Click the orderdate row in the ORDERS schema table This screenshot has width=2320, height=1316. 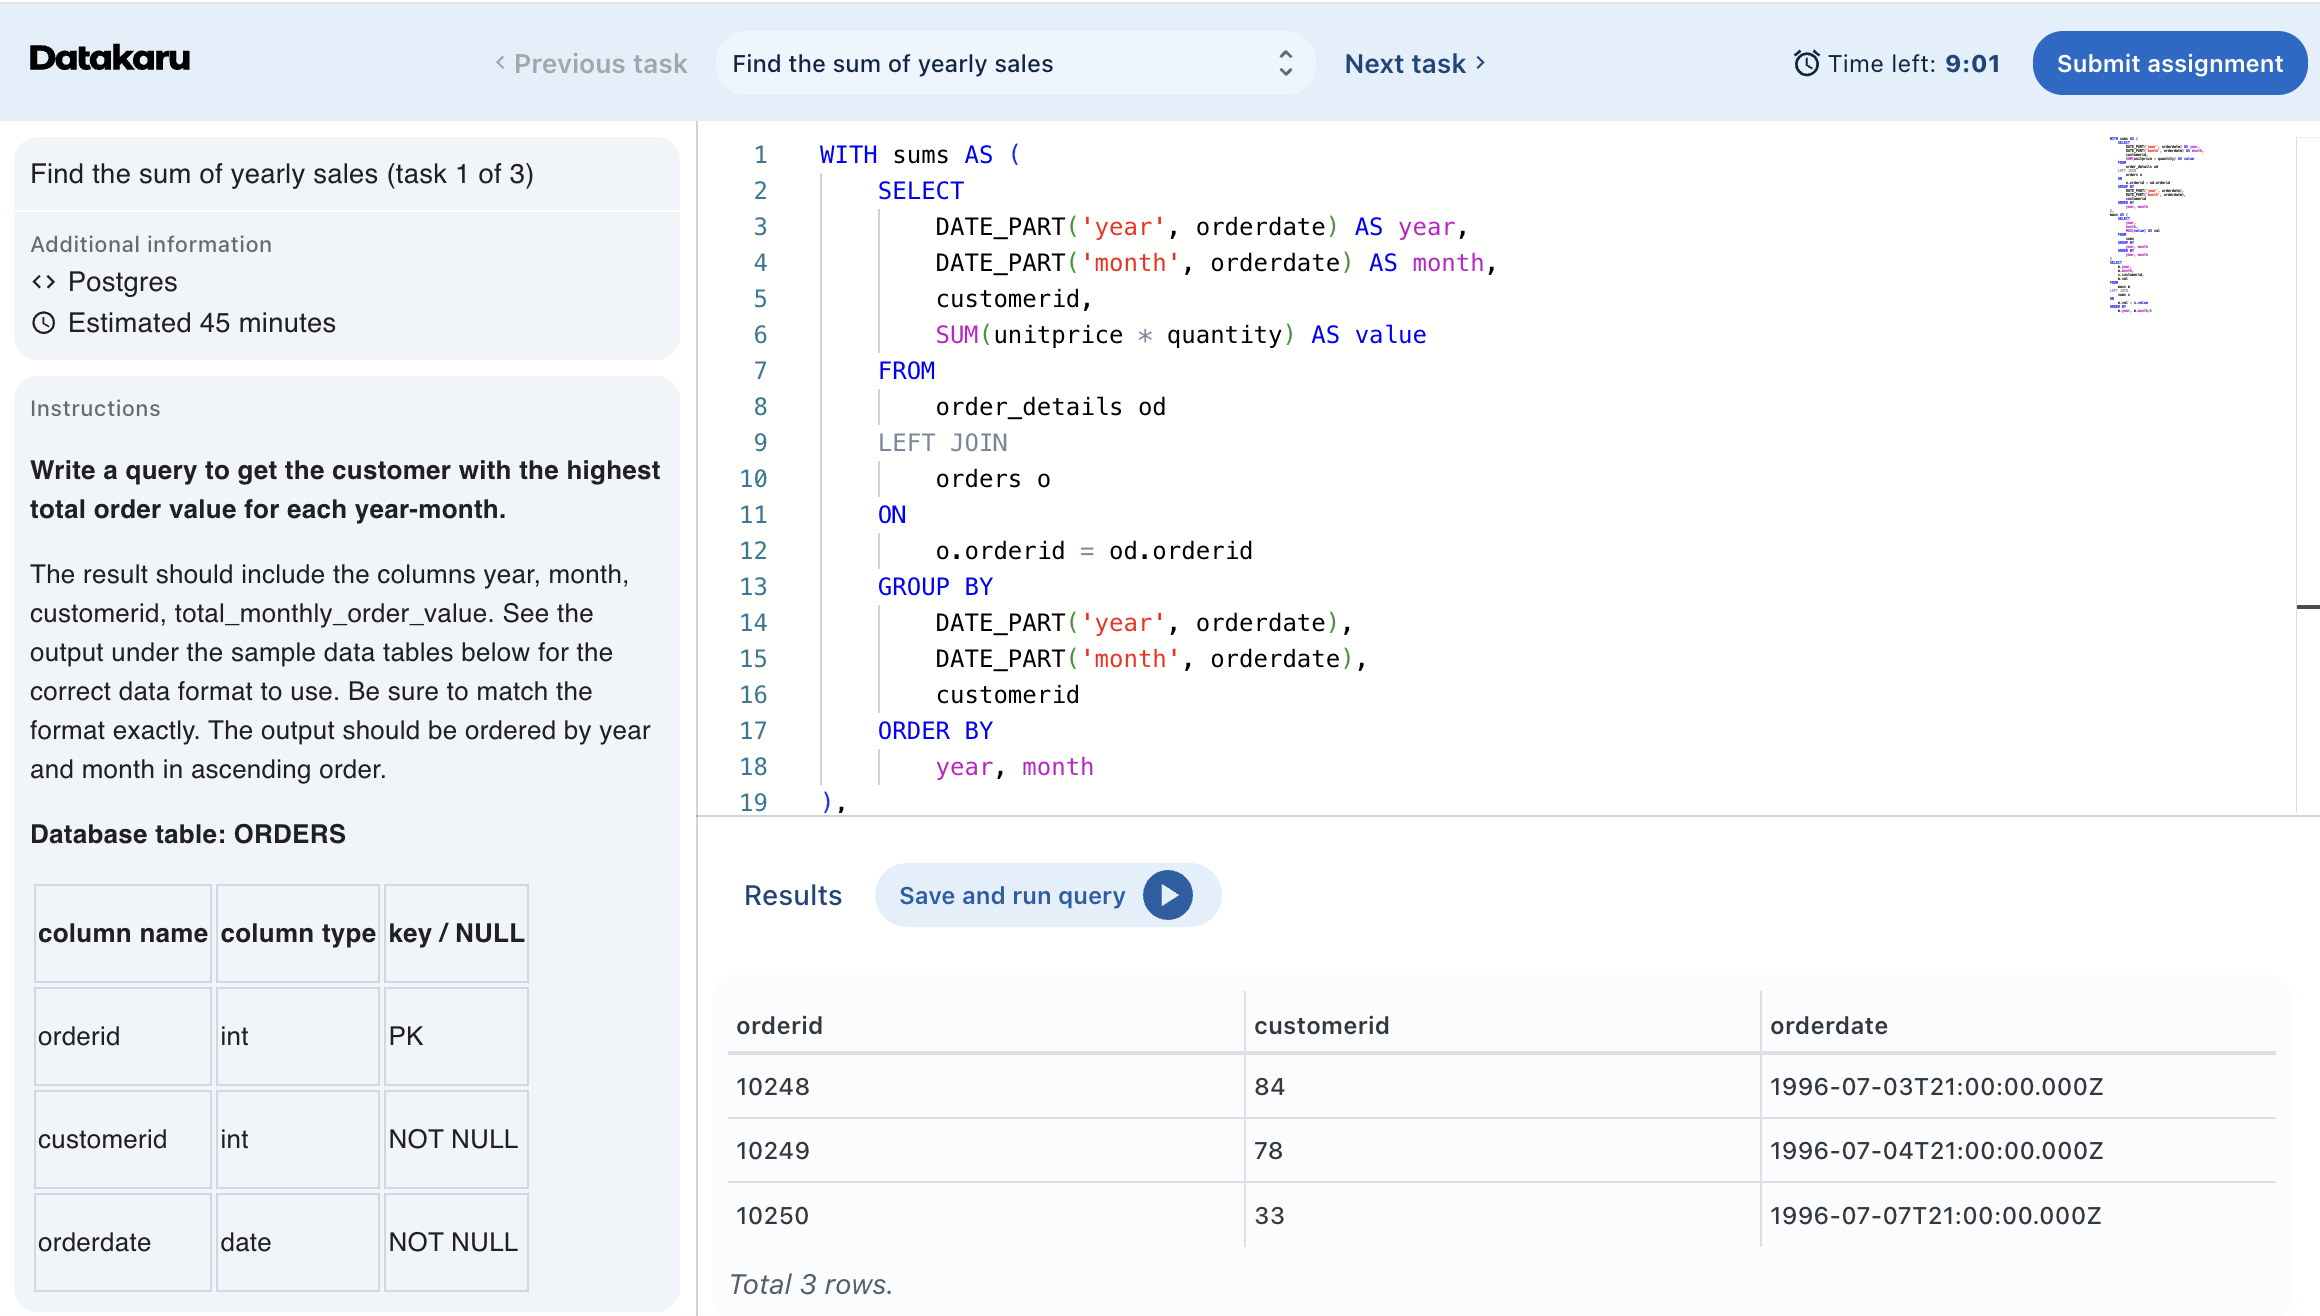coord(281,1242)
